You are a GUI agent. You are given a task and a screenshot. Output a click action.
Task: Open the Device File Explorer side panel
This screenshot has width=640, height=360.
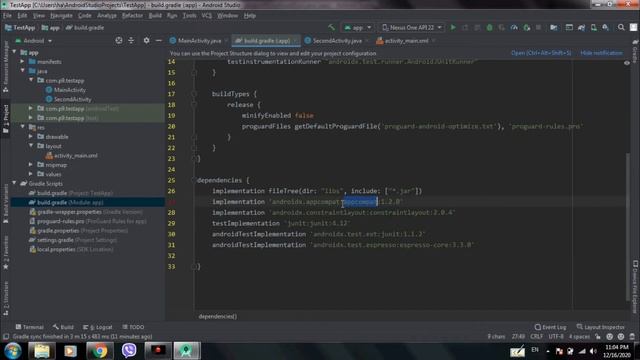(x=635, y=287)
